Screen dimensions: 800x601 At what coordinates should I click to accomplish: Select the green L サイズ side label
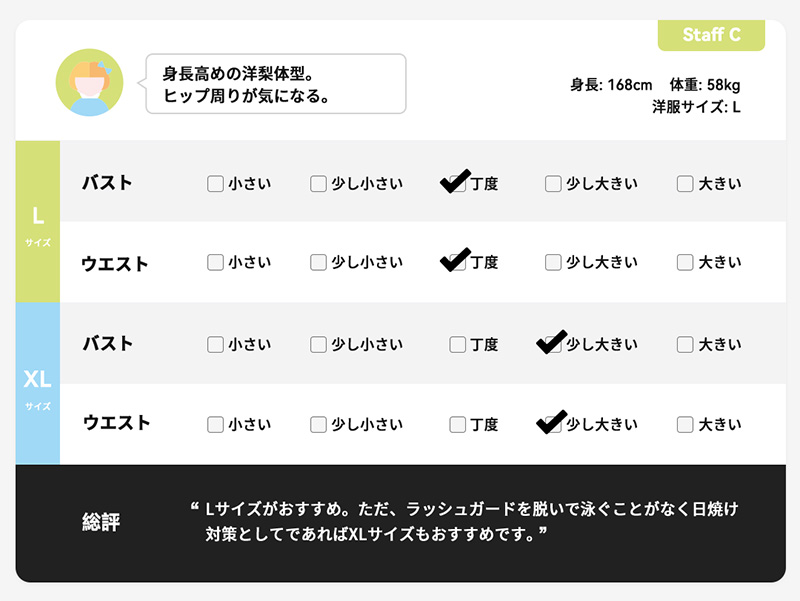point(38,222)
